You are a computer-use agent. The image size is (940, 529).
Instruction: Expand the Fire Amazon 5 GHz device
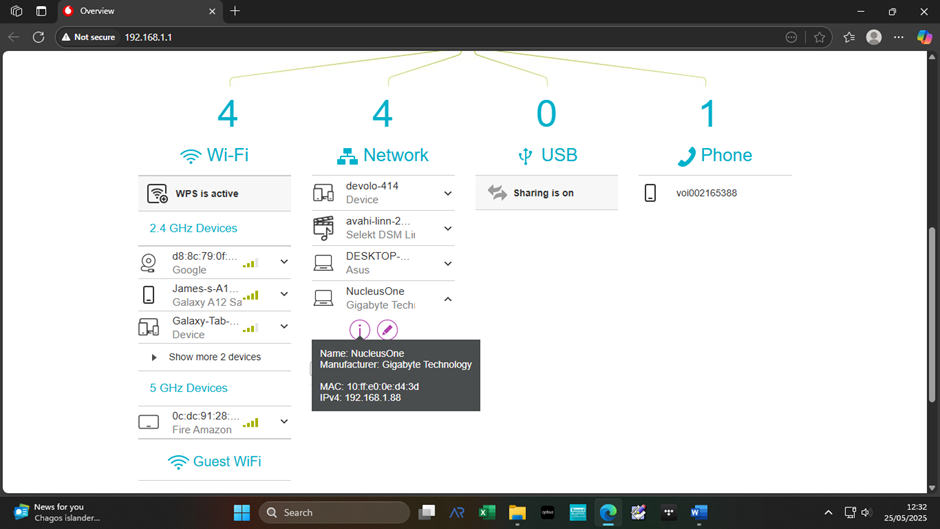pos(284,422)
